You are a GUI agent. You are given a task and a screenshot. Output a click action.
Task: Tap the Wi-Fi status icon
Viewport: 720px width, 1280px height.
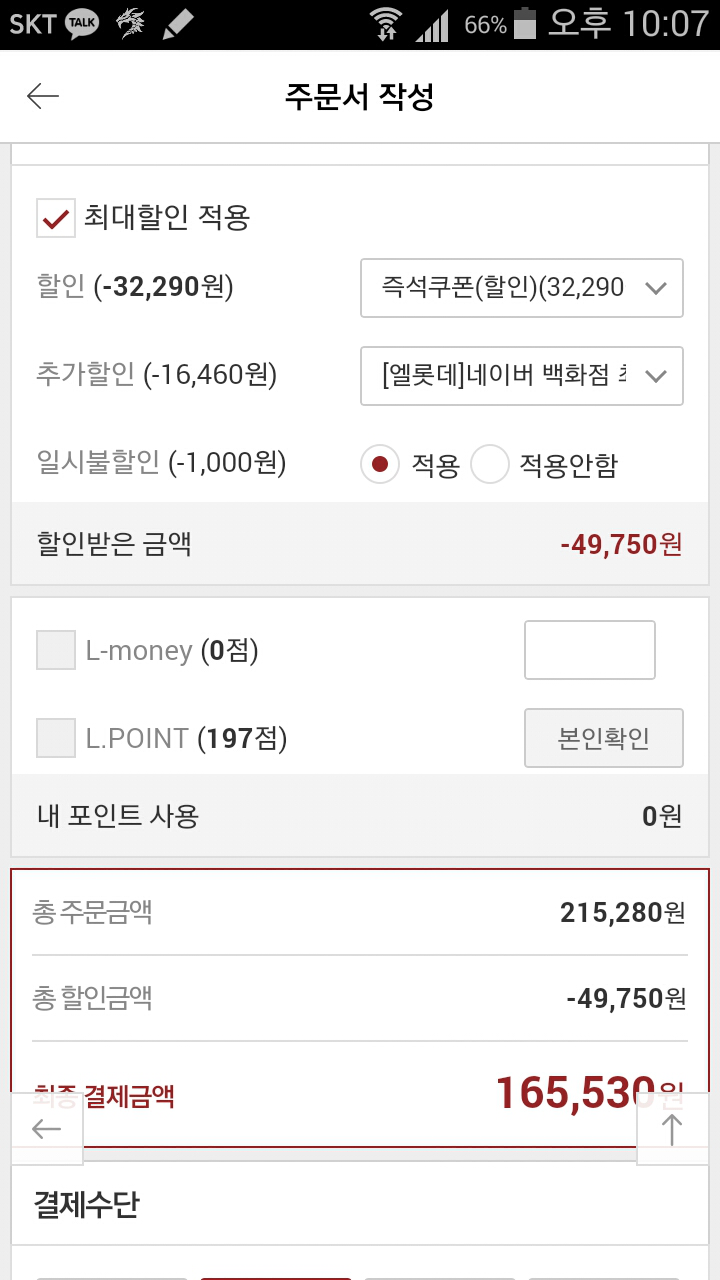tap(384, 24)
